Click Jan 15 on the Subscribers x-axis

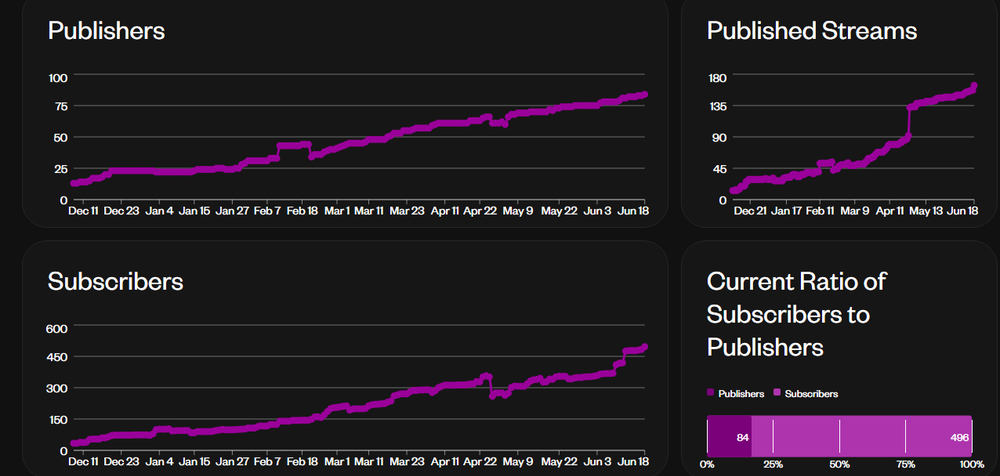click(x=194, y=462)
